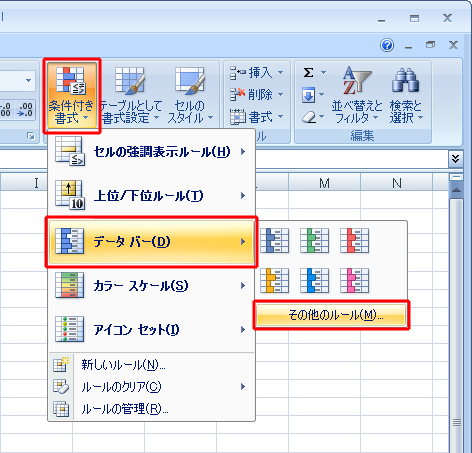Open Sort and Filter (並べ替えとフィルタ)
472x453 pixels.
[x=357, y=95]
